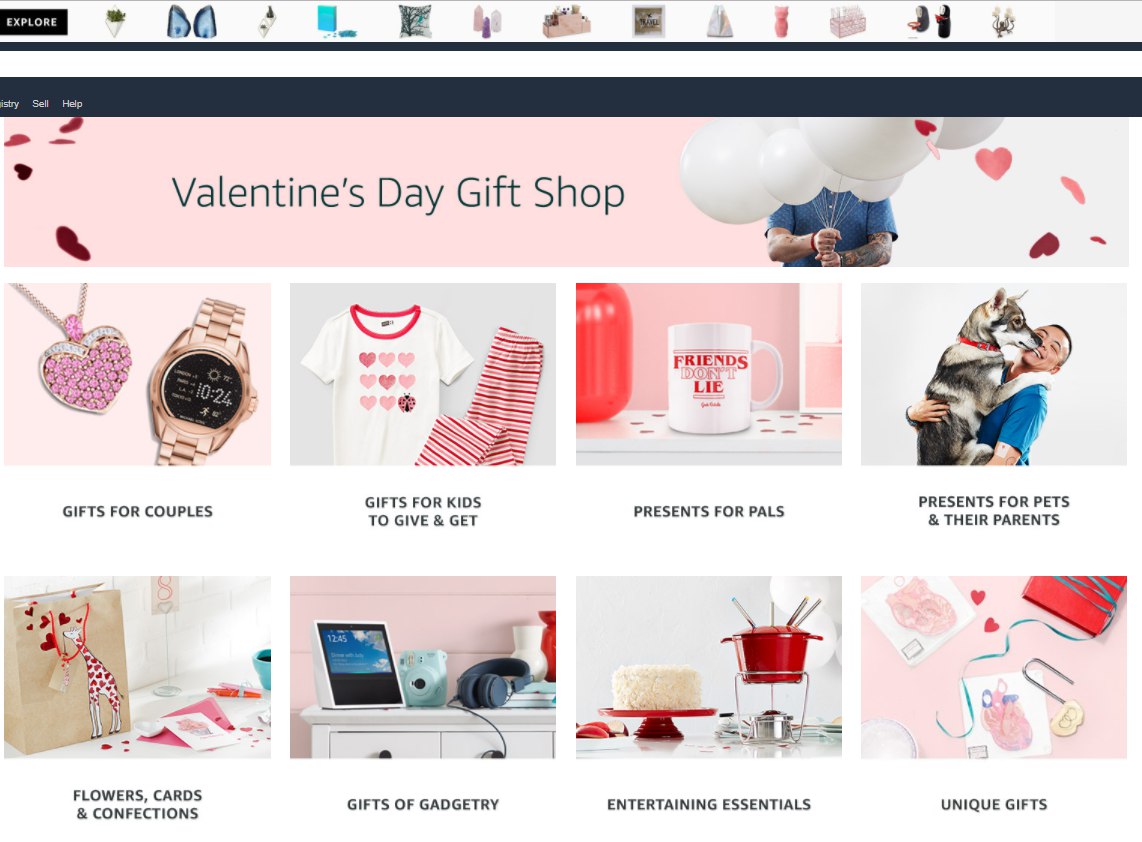Click the EXPLORE button in top strip
The image size is (1142, 842).
[x=33, y=22]
